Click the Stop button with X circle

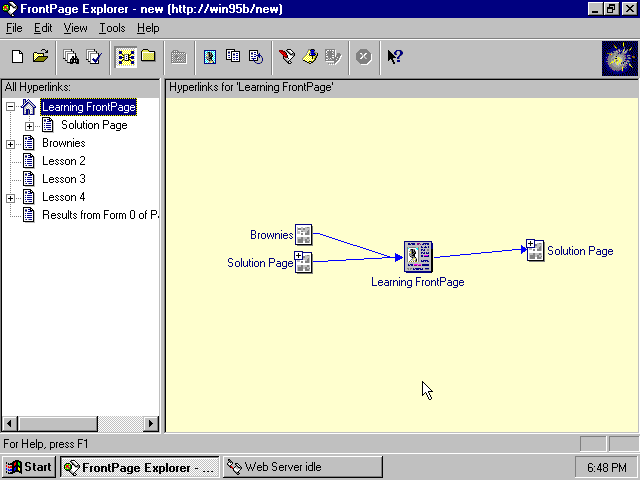[x=364, y=57]
